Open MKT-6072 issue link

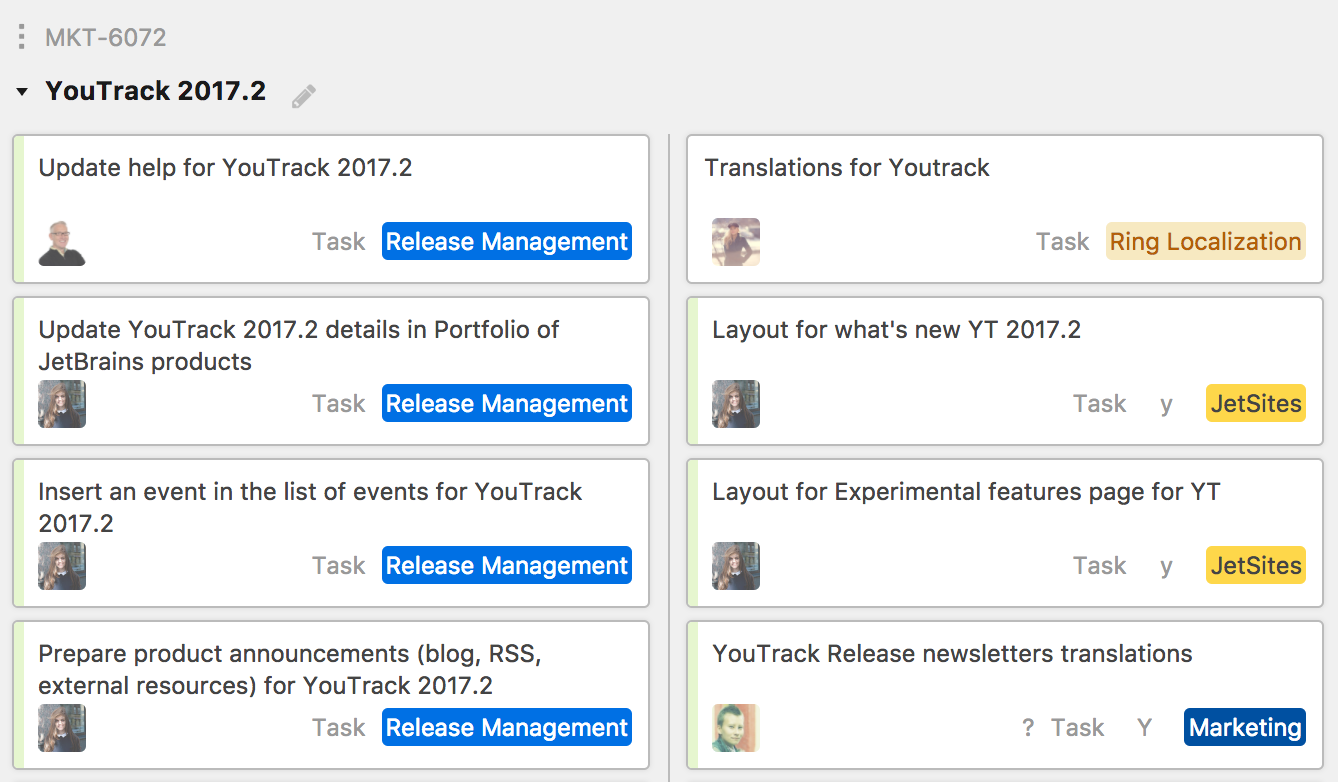click(x=106, y=38)
